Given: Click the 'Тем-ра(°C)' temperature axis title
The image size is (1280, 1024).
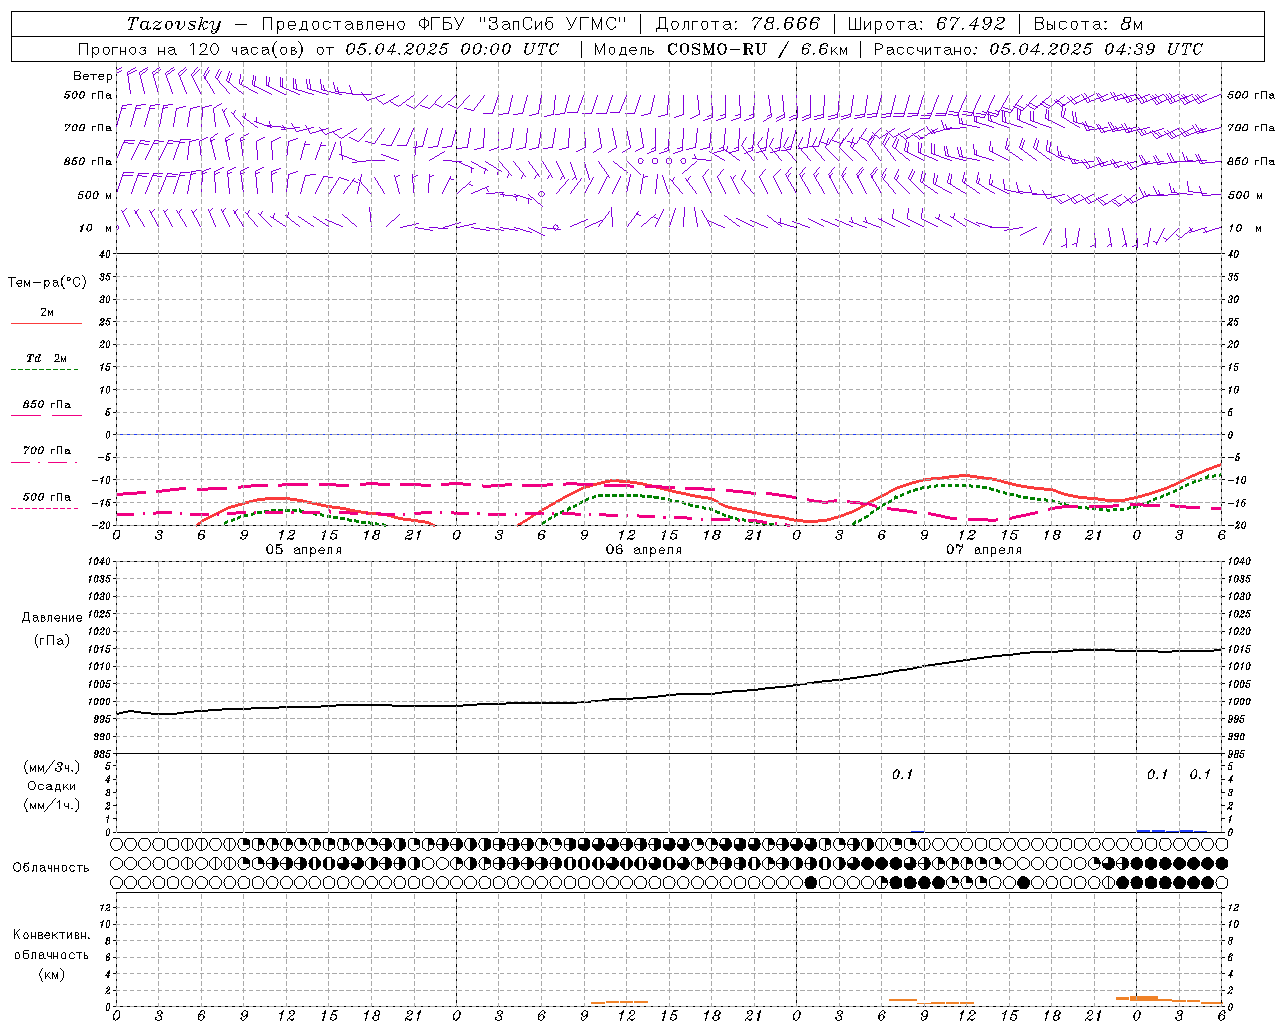Looking at the screenshot, I should pyautogui.click(x=47, y=283).
